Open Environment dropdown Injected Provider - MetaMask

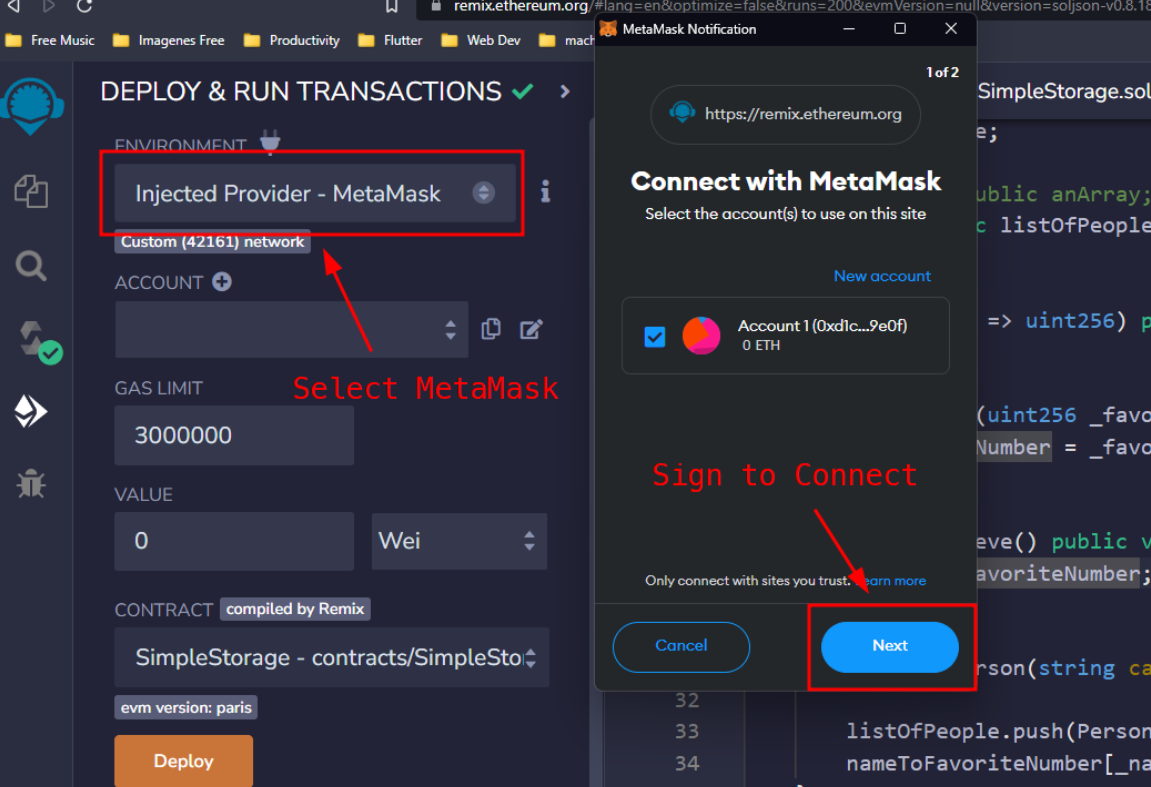[315, 193]
